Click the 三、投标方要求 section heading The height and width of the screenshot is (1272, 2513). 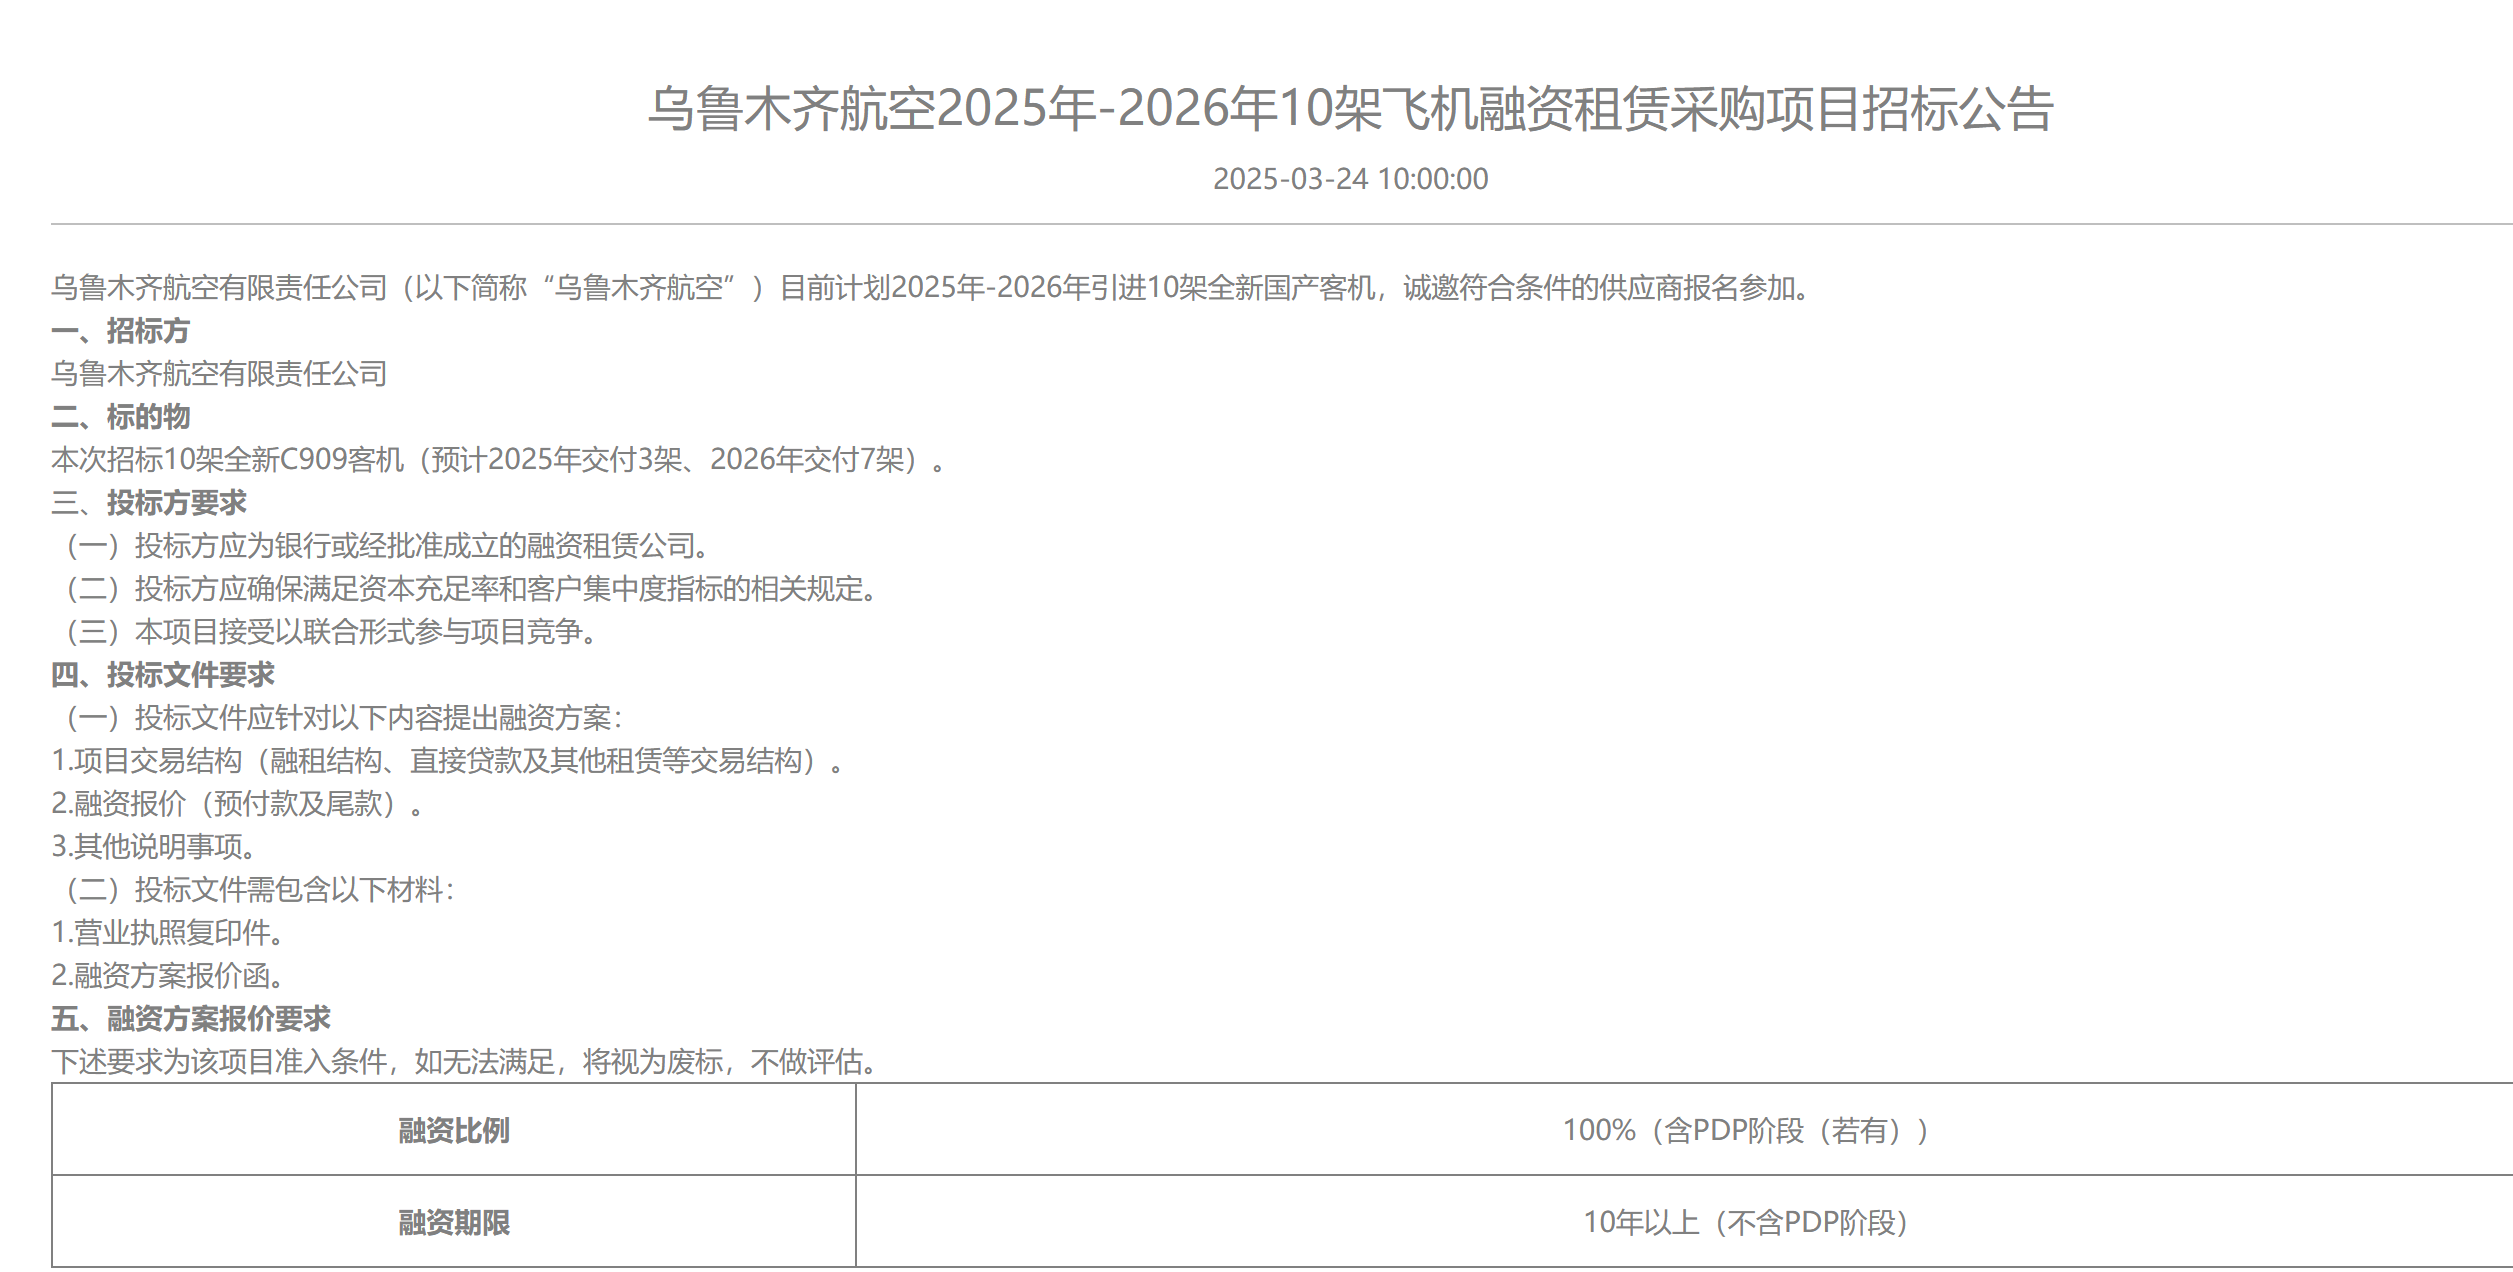(x=149, y=503)
